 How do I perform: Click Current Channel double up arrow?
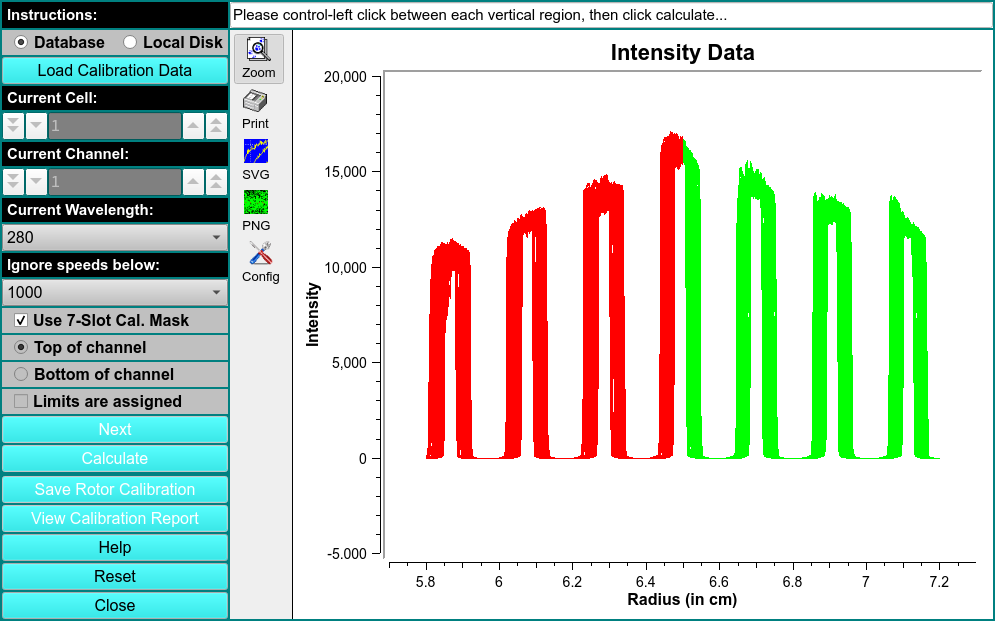217,181
